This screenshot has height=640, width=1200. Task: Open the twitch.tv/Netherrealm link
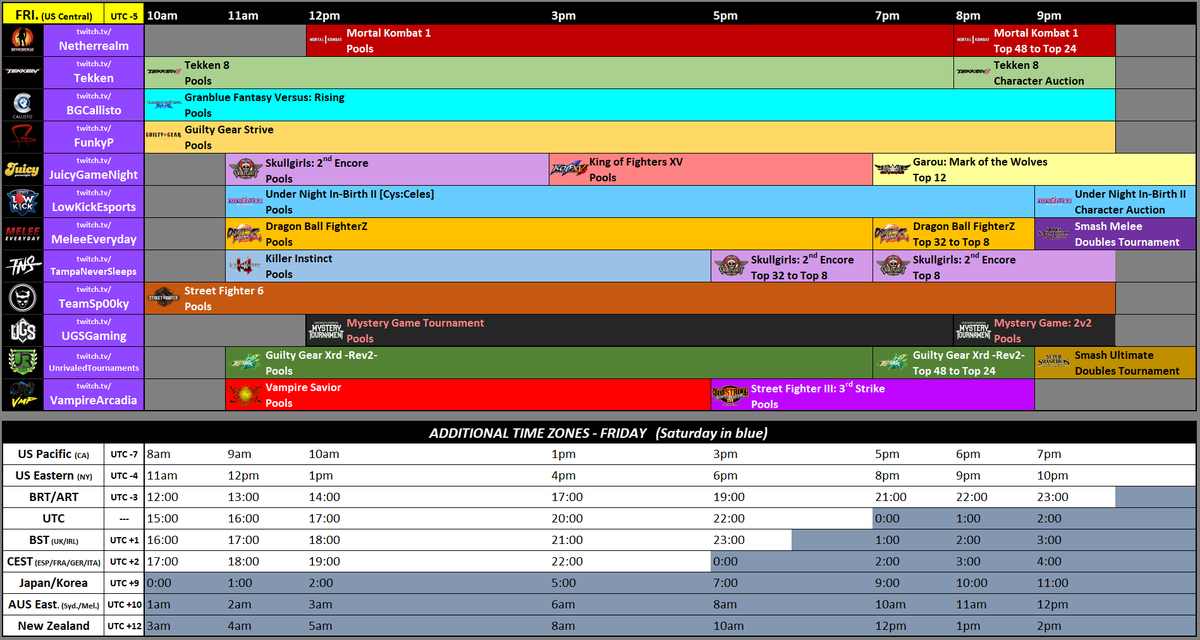point(96,40)
